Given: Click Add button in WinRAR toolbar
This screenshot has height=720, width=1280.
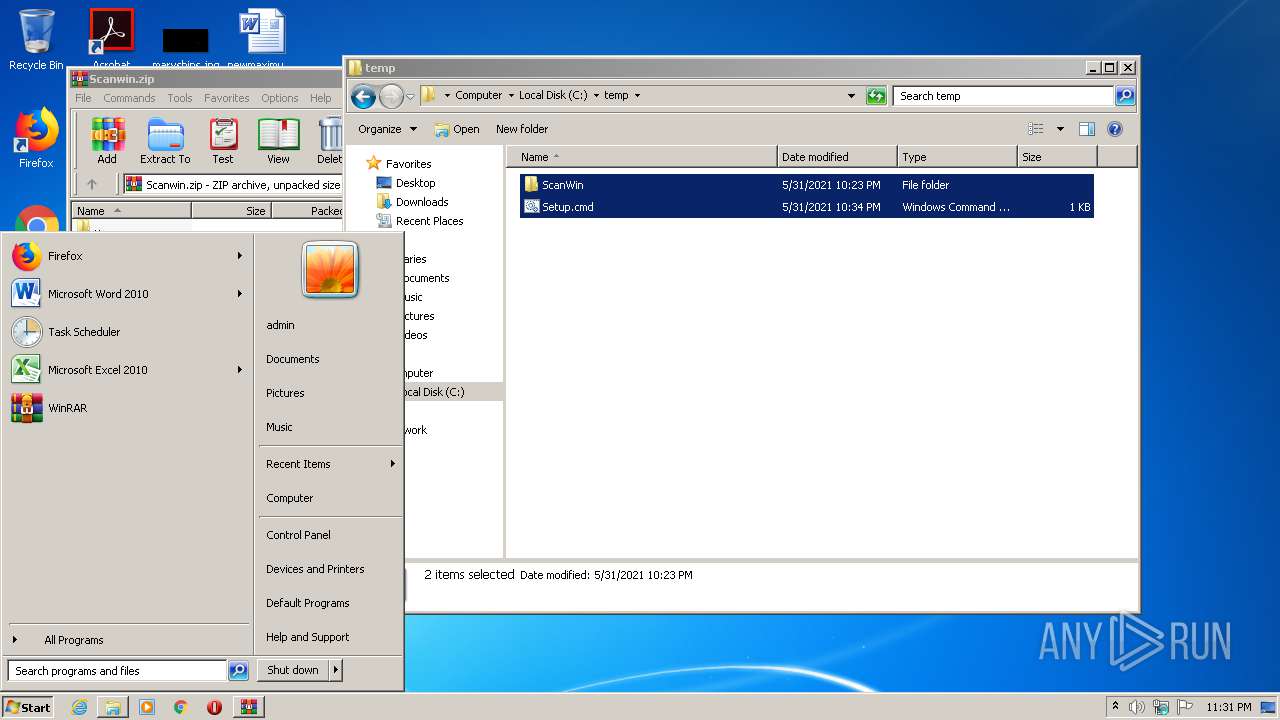Looking at the screenshot, I should (x=107, y=141).
